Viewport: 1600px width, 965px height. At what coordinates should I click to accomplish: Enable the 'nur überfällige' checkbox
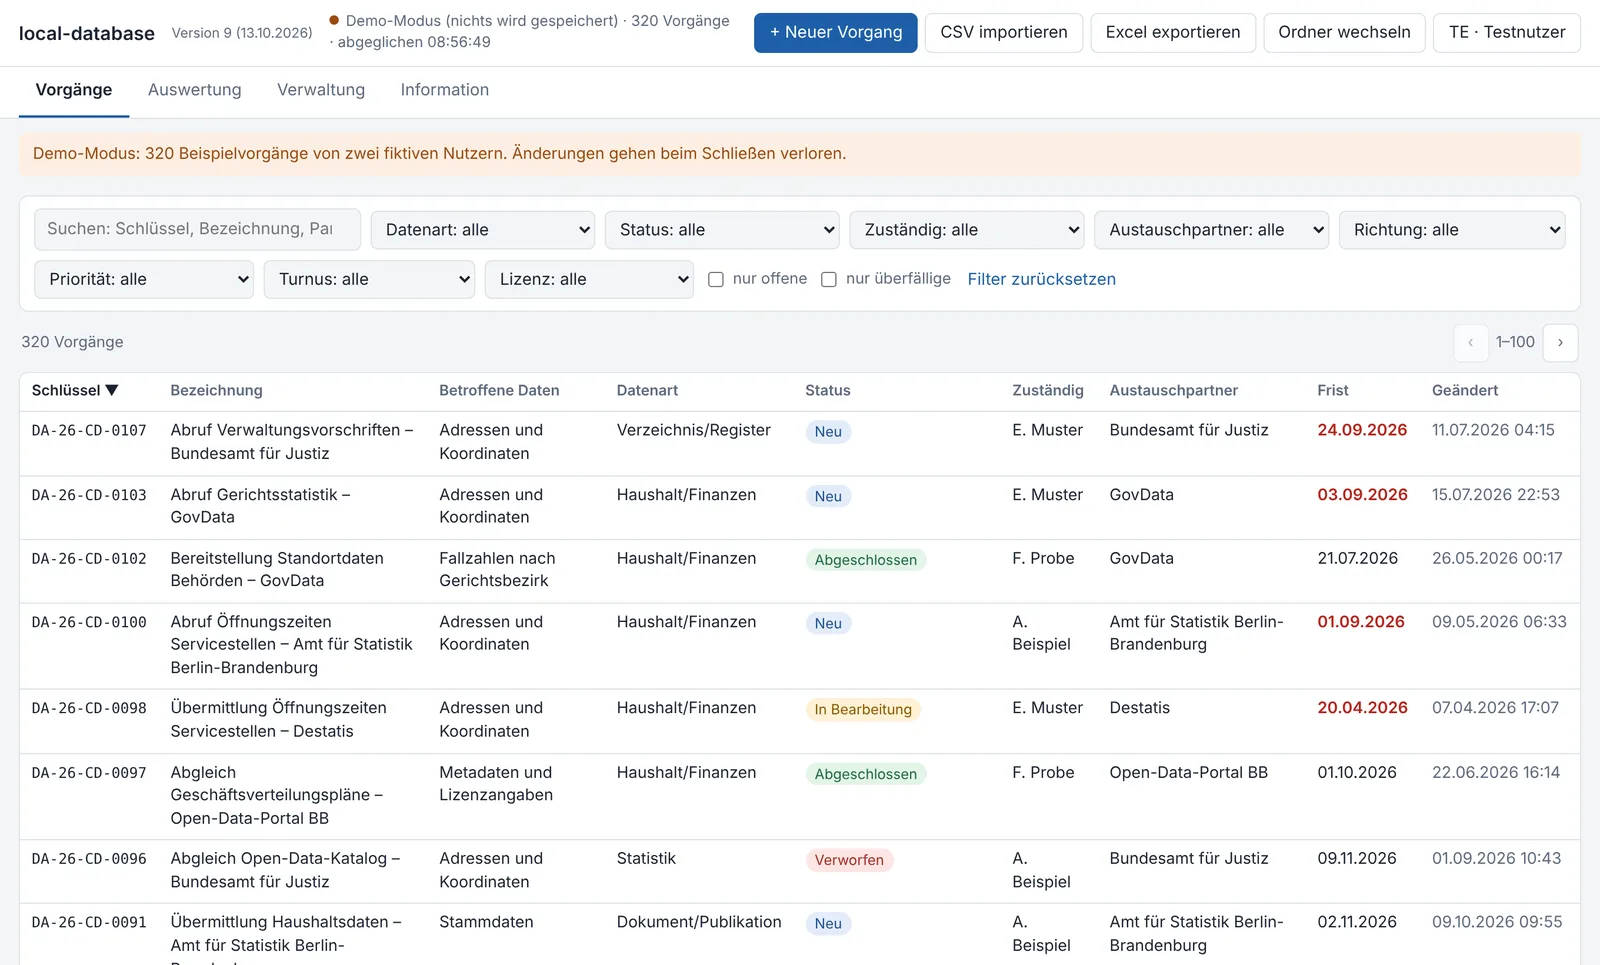point(829,279)
